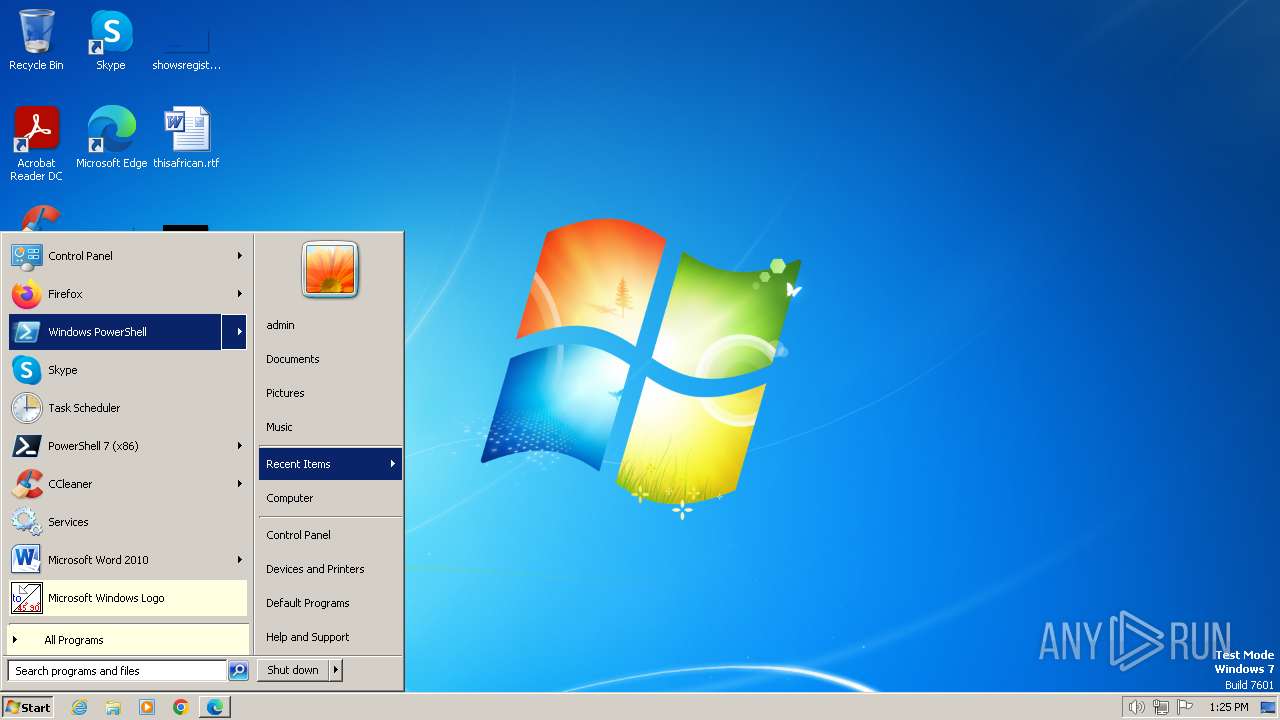The image size is (1280, 720).
Task: Click Services gear icon
Action: (27, 522)
